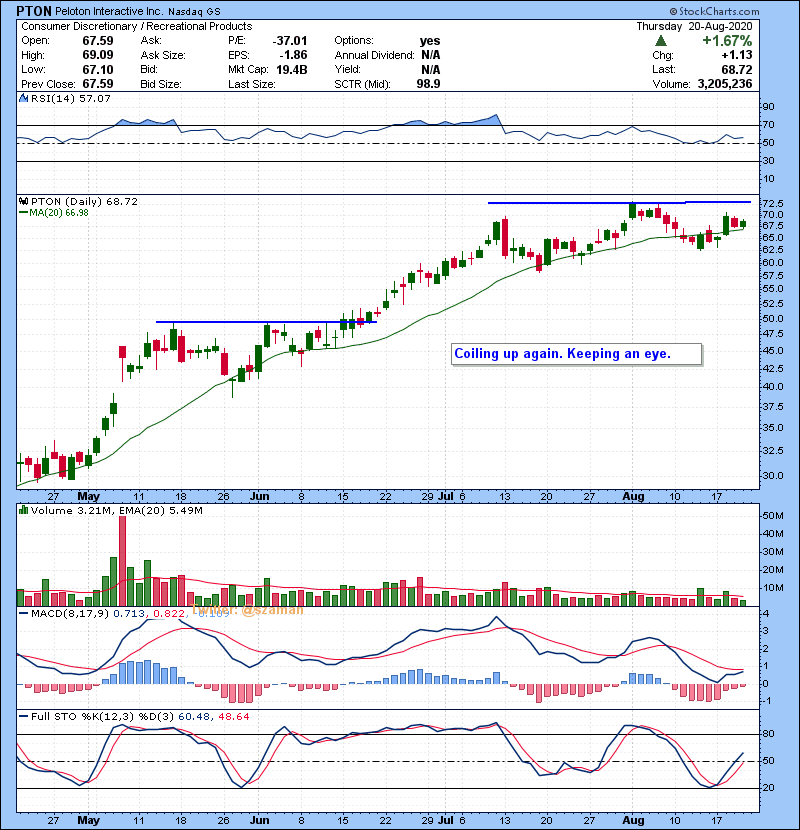Screen dimensions: 800x830
Task: Click the Low value 67.10
Action: [98, 69]
